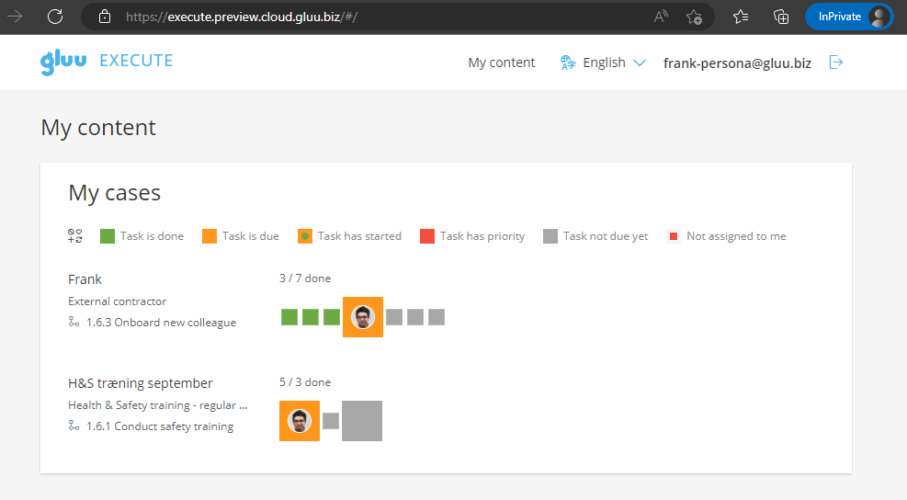Click the globe translate language icon
The image size is (907, 500).
pos(568,62)
